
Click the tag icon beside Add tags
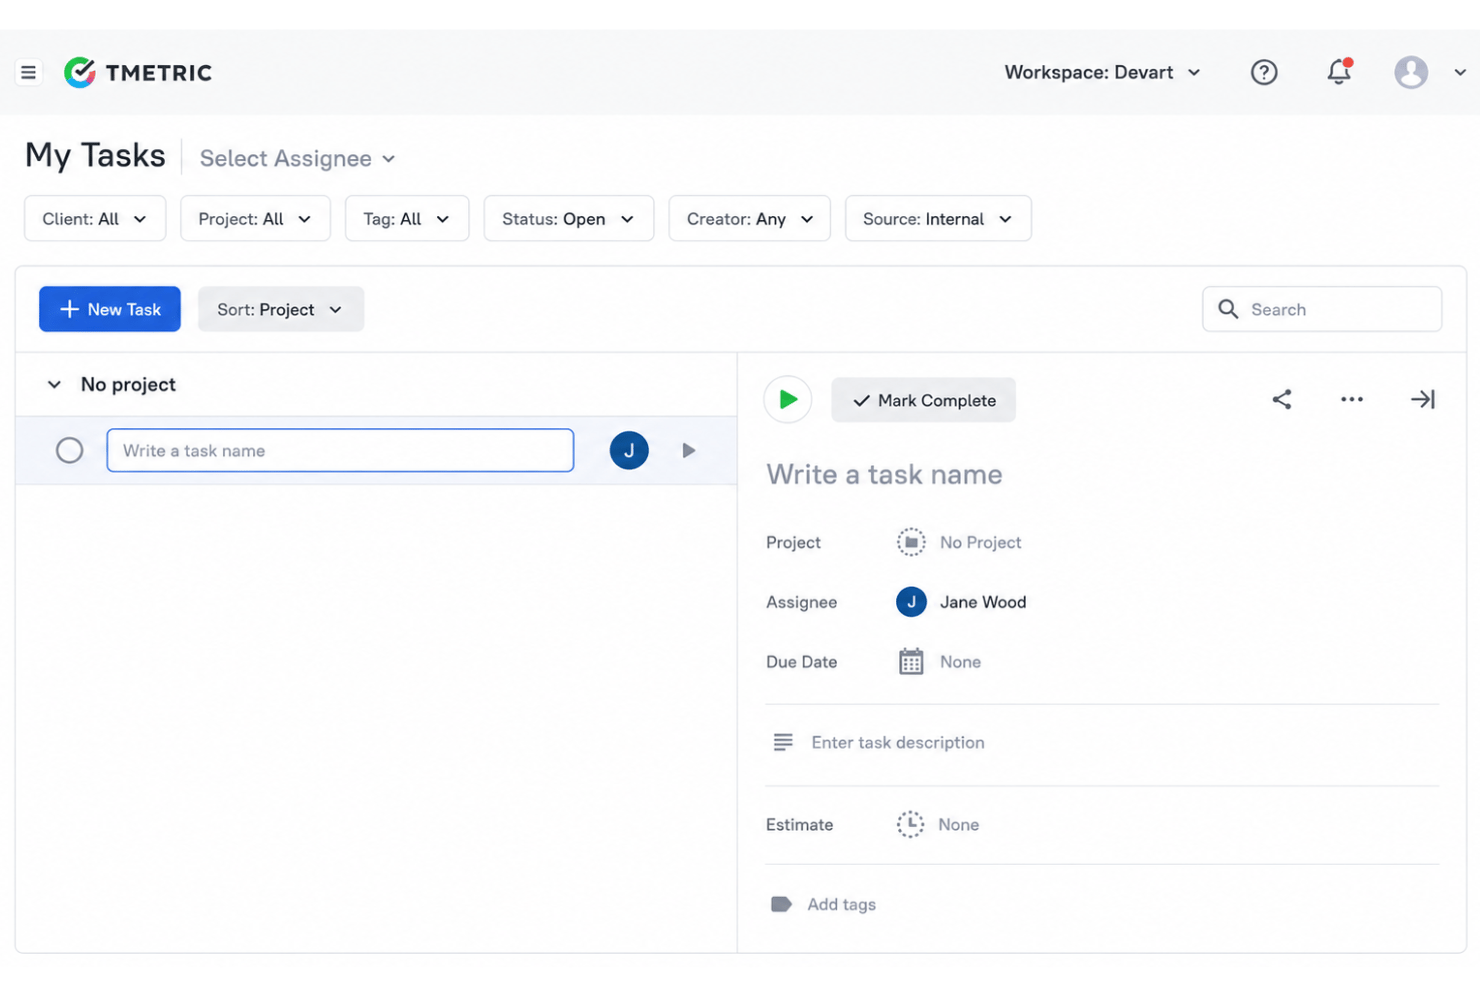tap(781, 904)
